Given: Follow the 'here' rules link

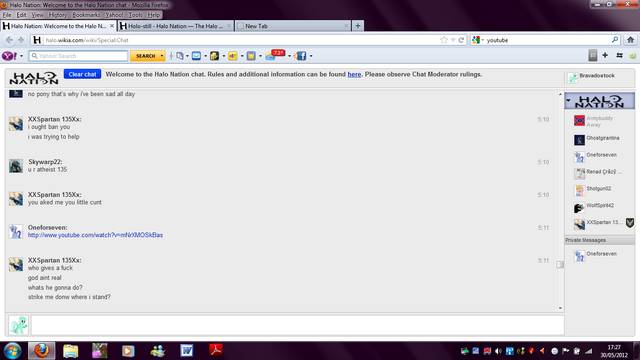Looking at the screenshot, I should pyautogui.click(x=354, y=74).
